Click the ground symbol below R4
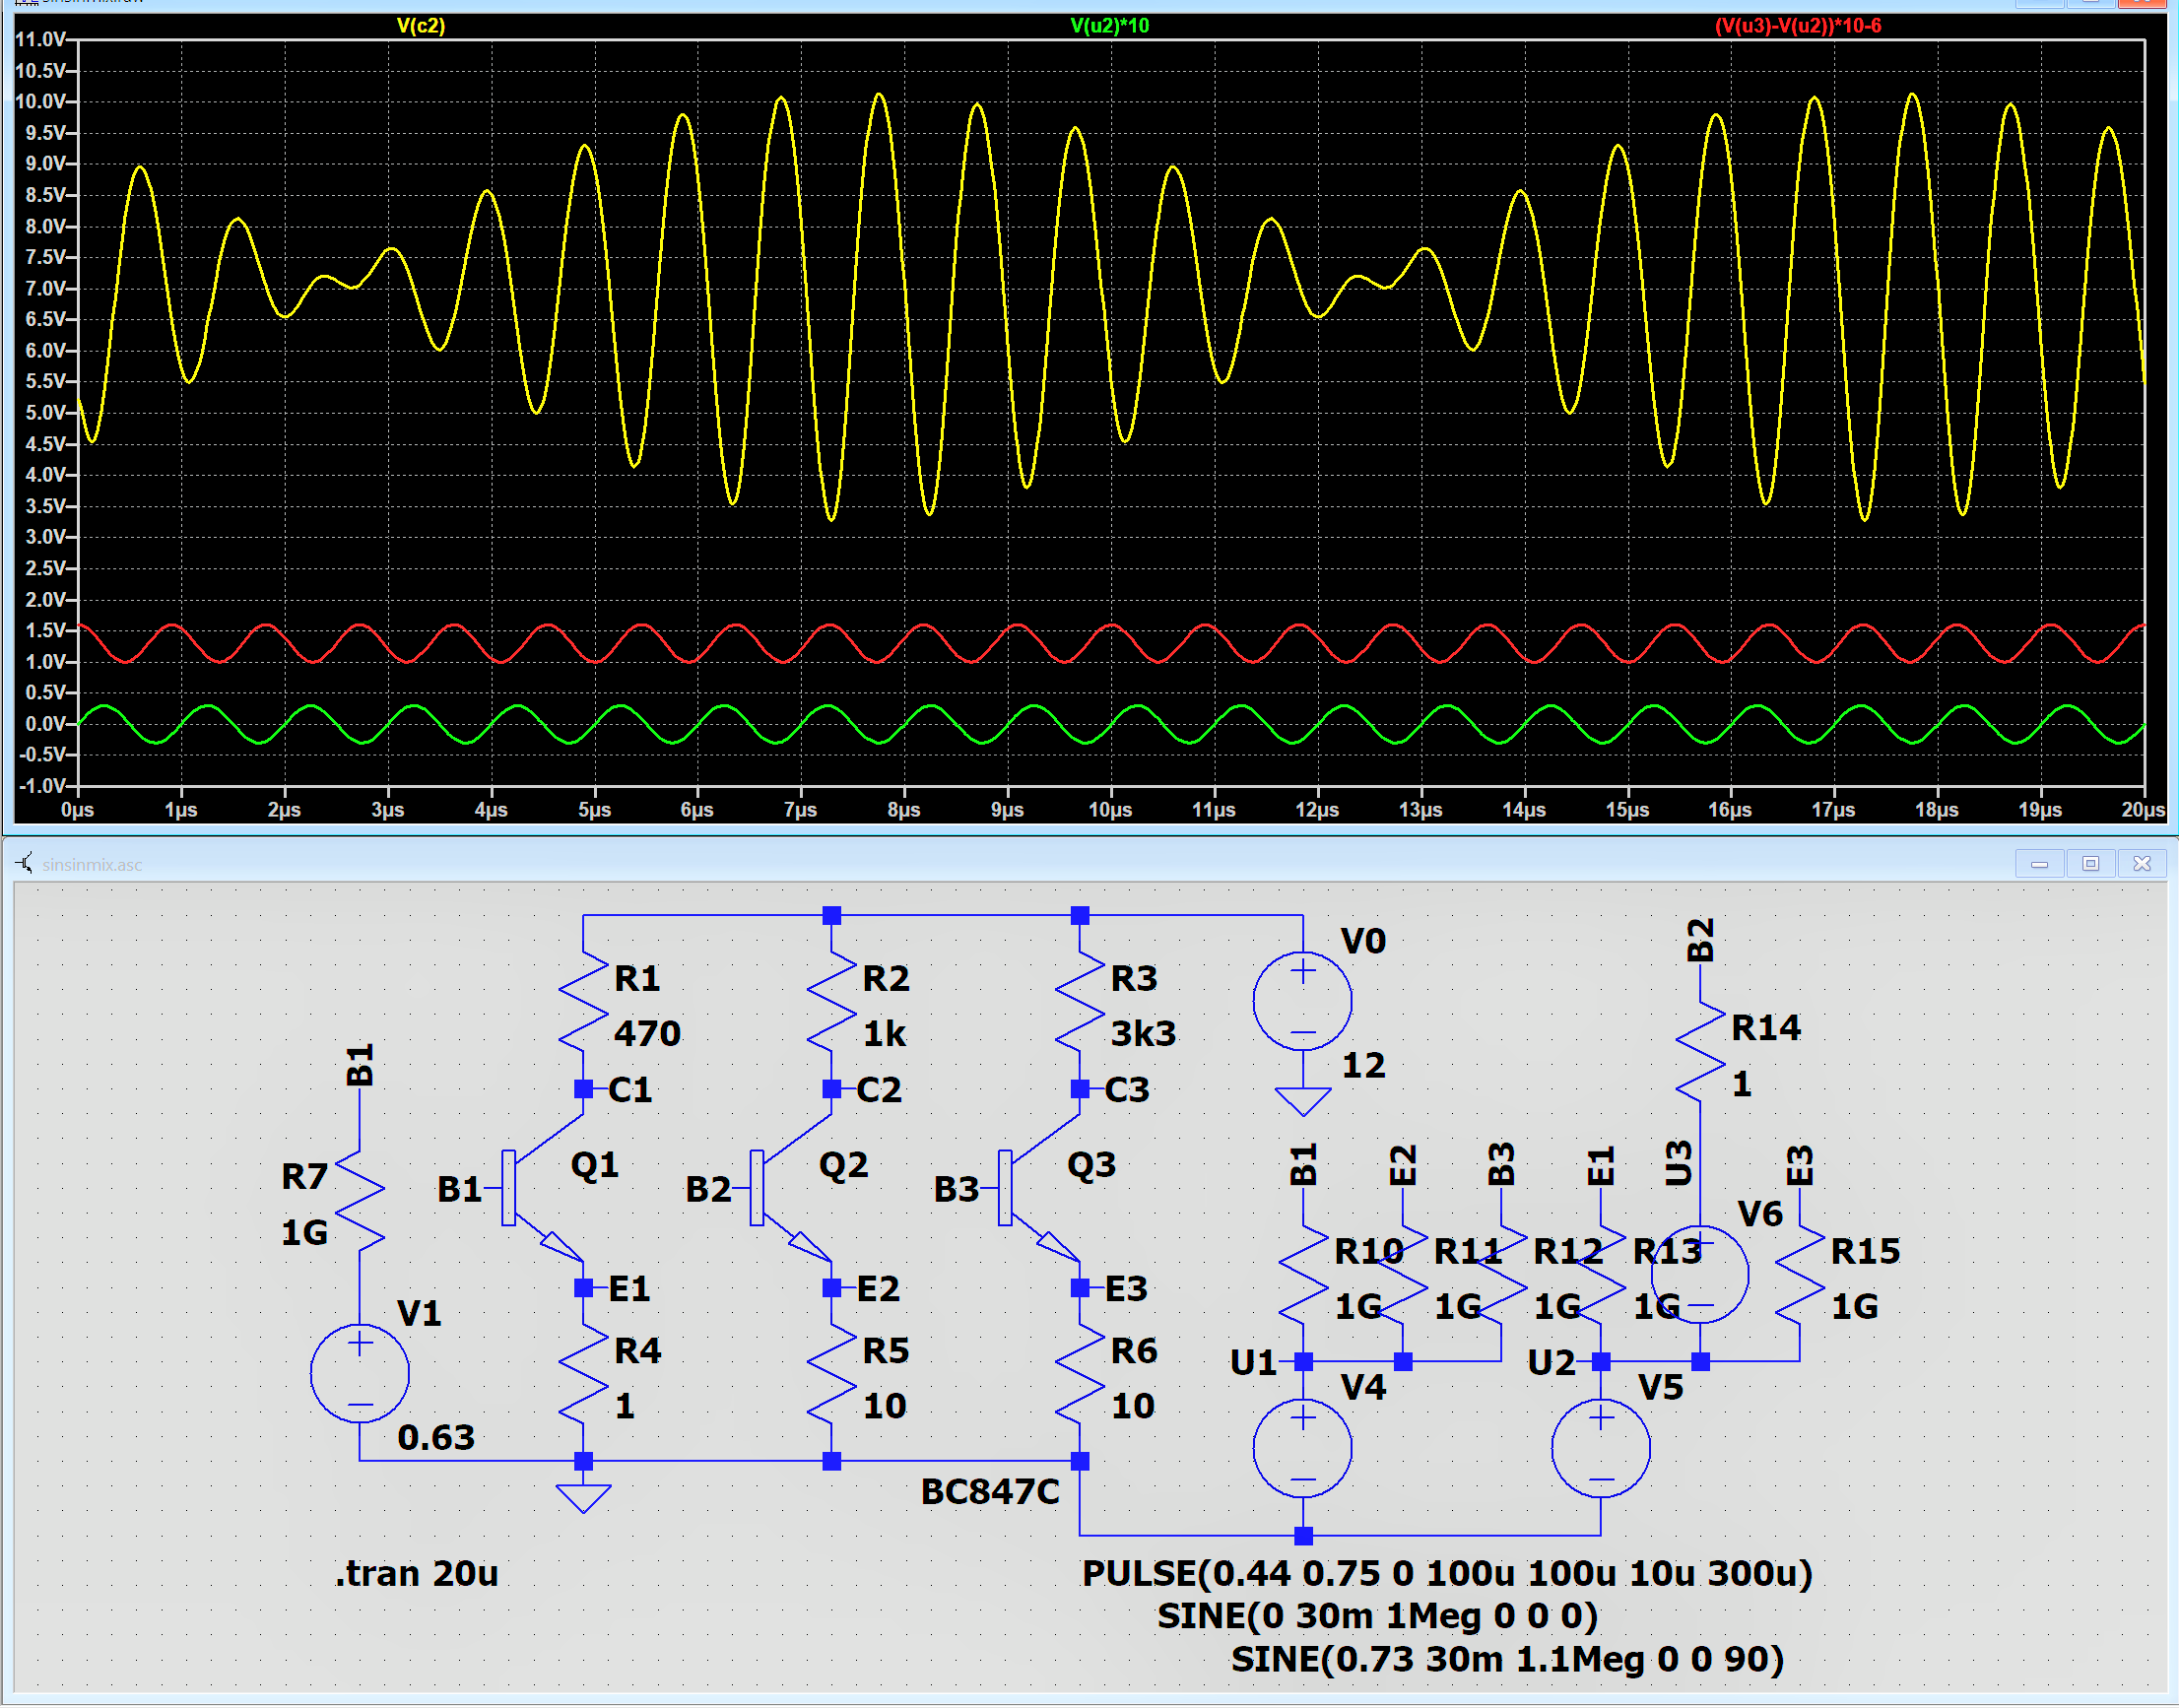2179x1708 pixels. pos(583,1497)
